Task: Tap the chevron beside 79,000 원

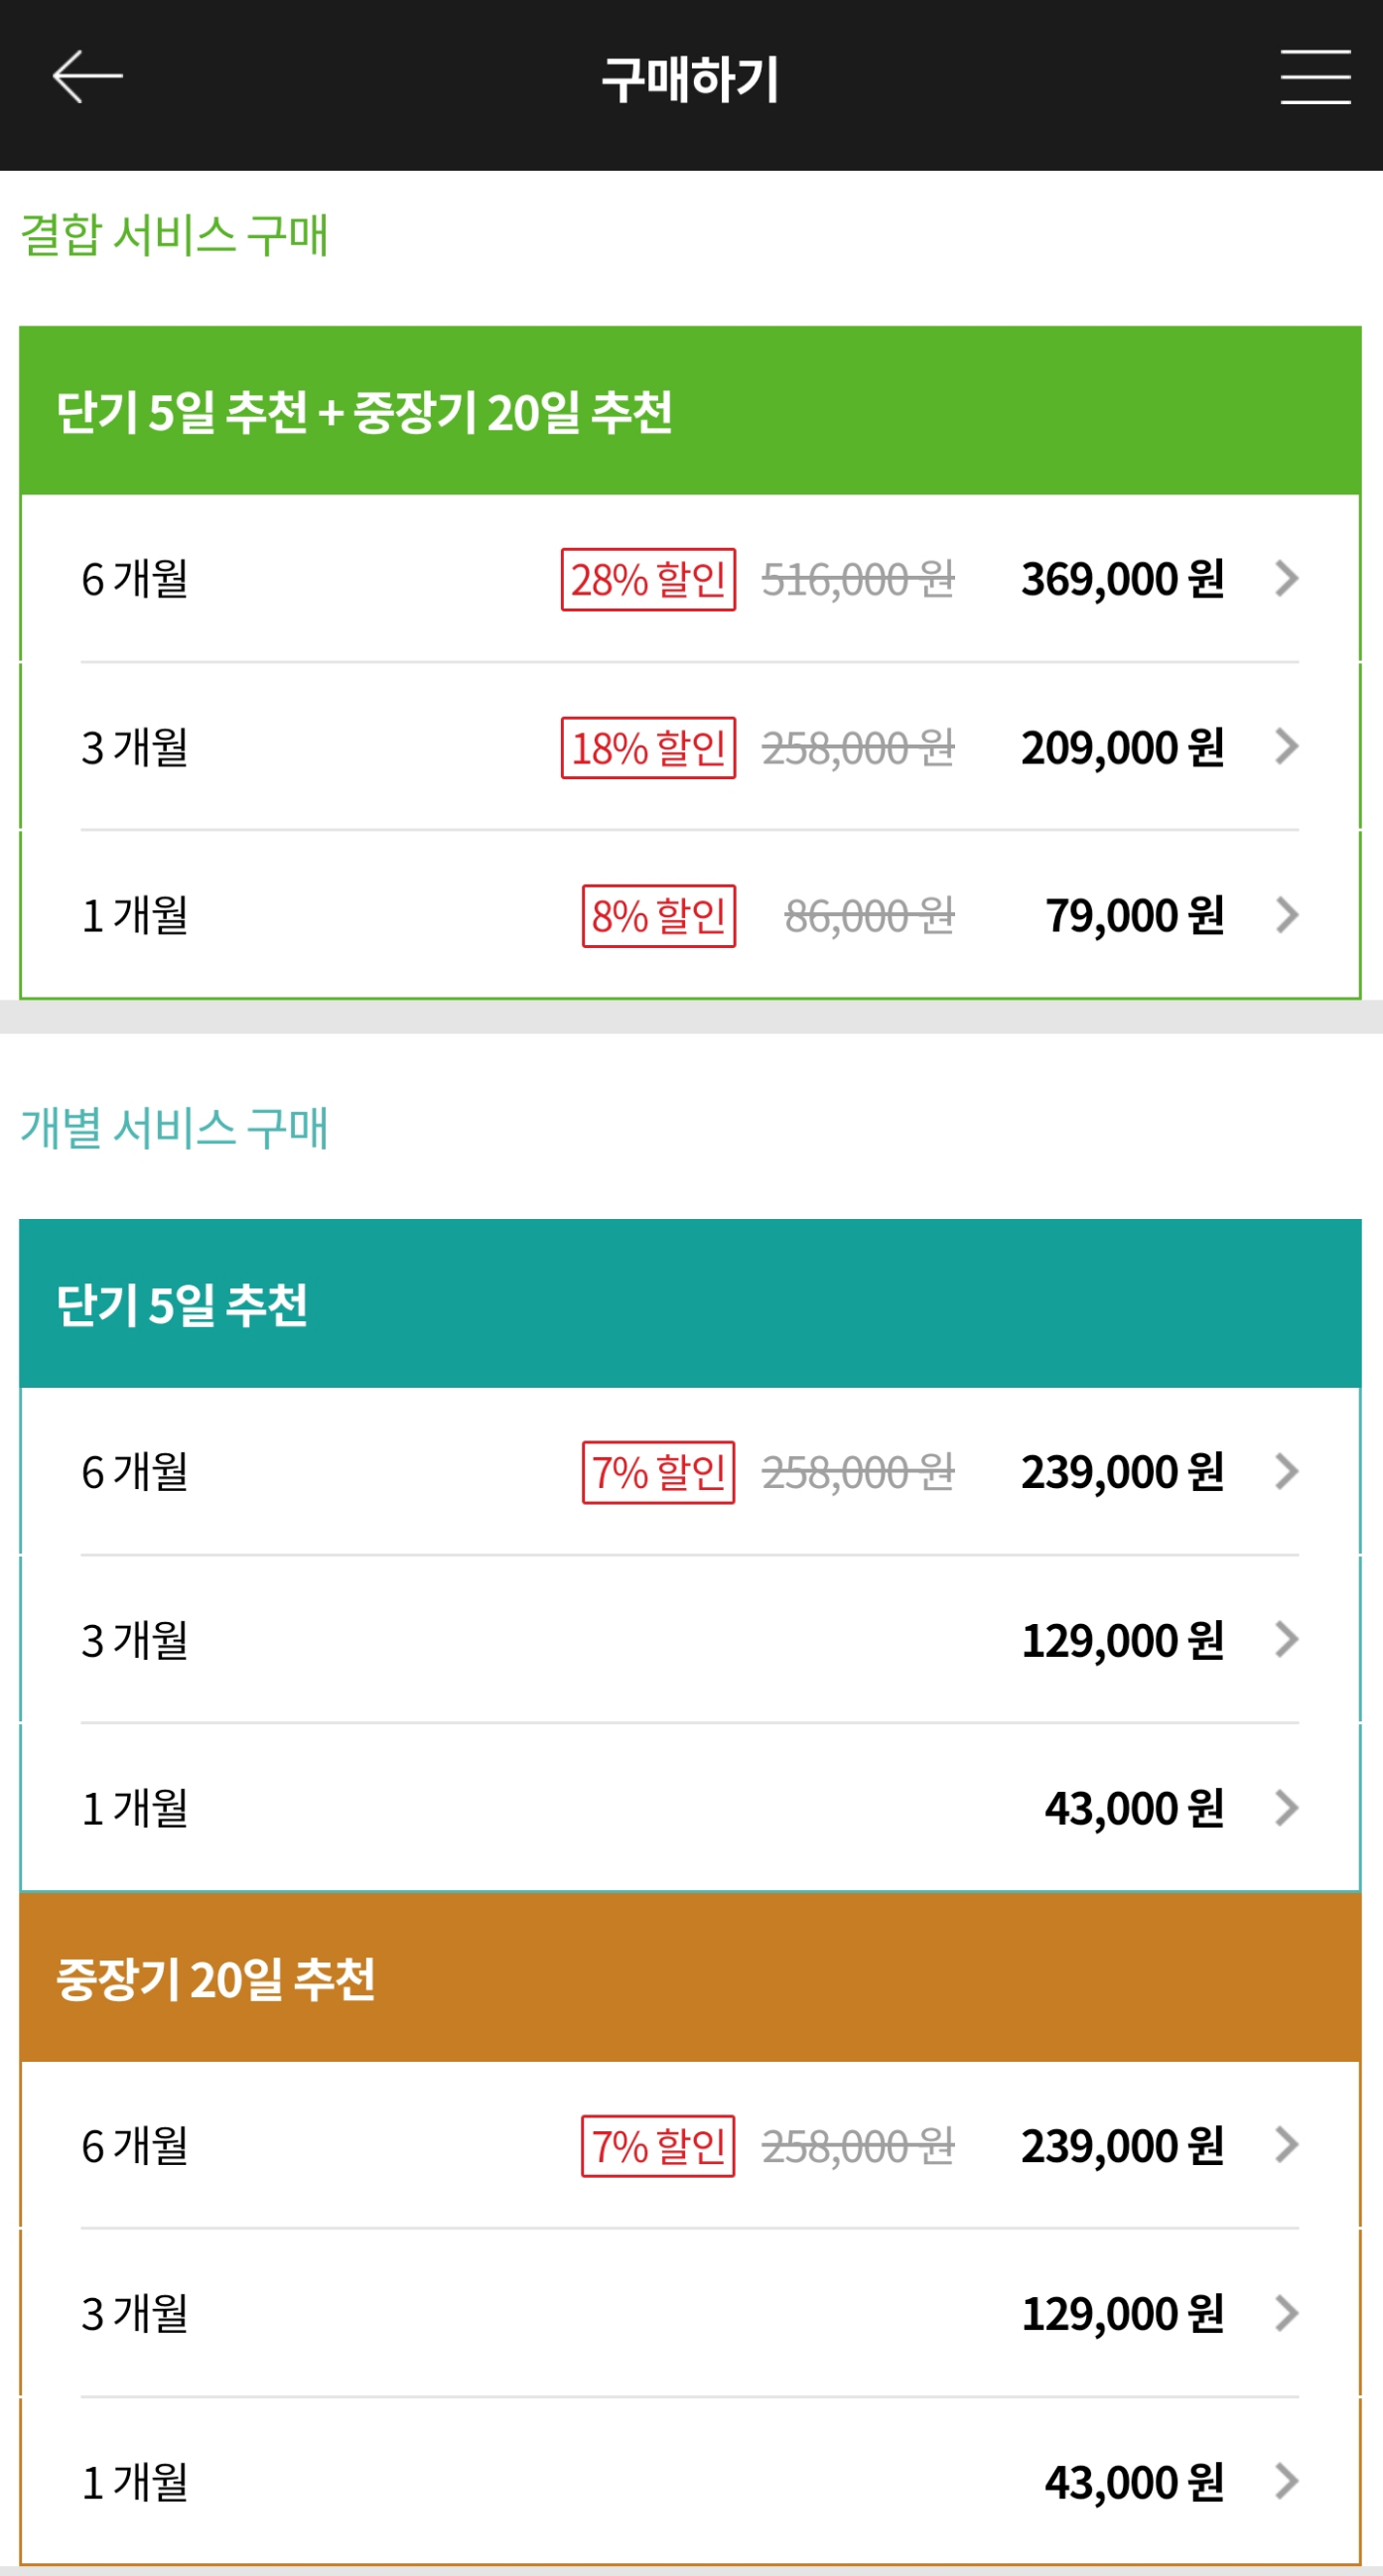Action: [x=1287, y=915]
